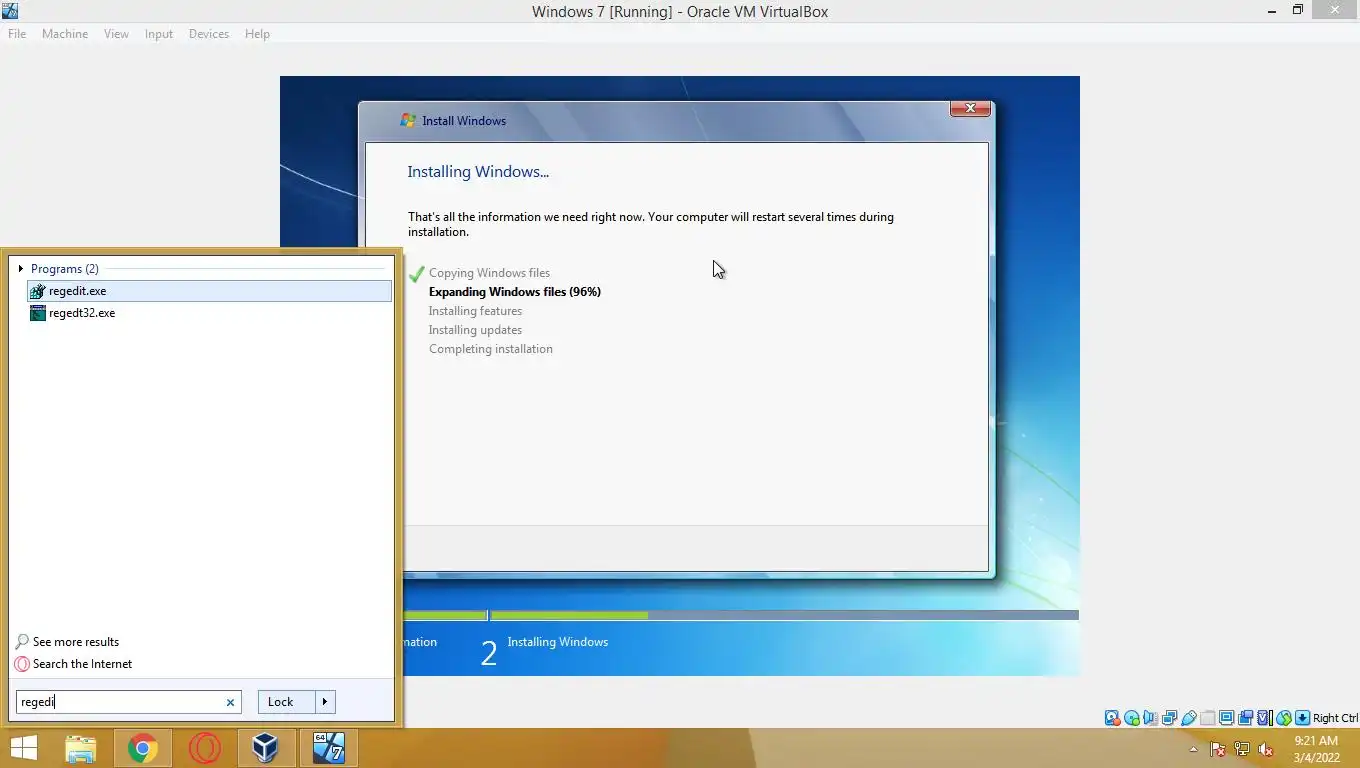This screenshot has height=768, width=1360.
Task: Click the VirtualBox window icon in title bar
Action: pos(10,11)
